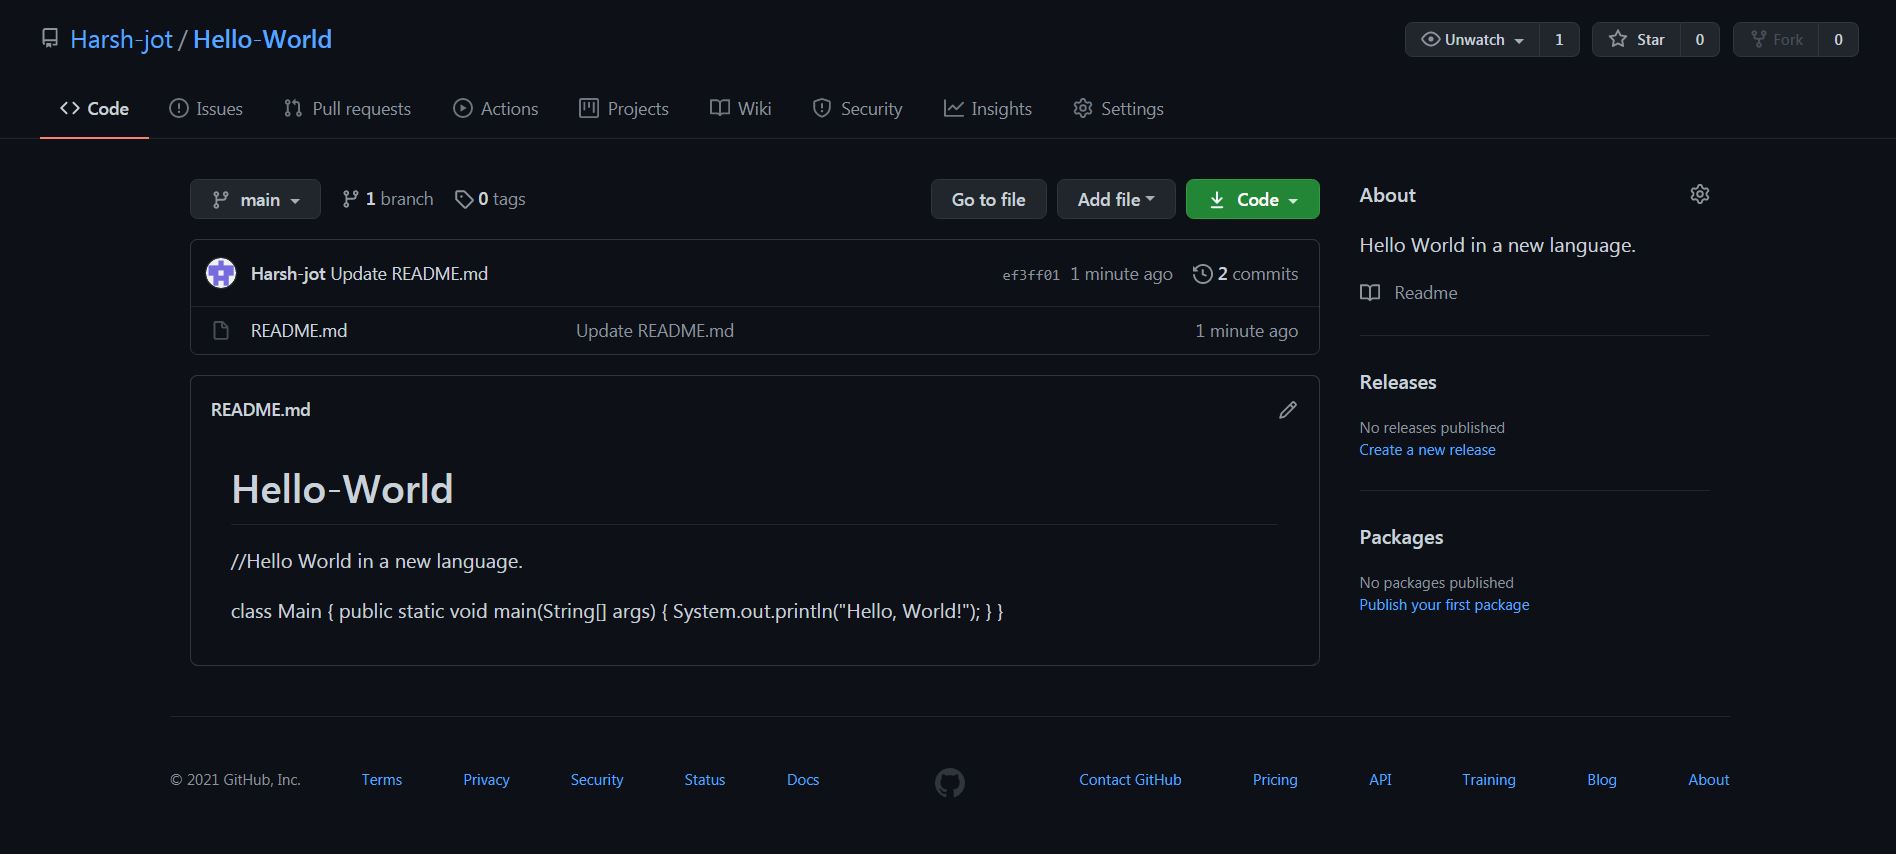
Task: Click Create a new release
Action: click(x=1427, y=450)
